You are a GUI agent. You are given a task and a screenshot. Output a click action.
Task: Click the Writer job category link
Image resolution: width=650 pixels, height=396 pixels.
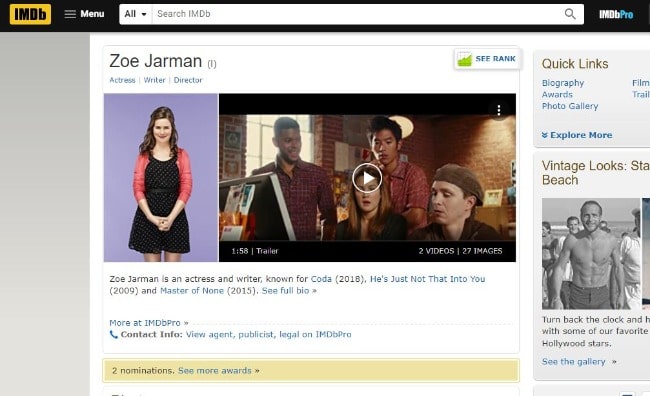click(x=155, y=80)
